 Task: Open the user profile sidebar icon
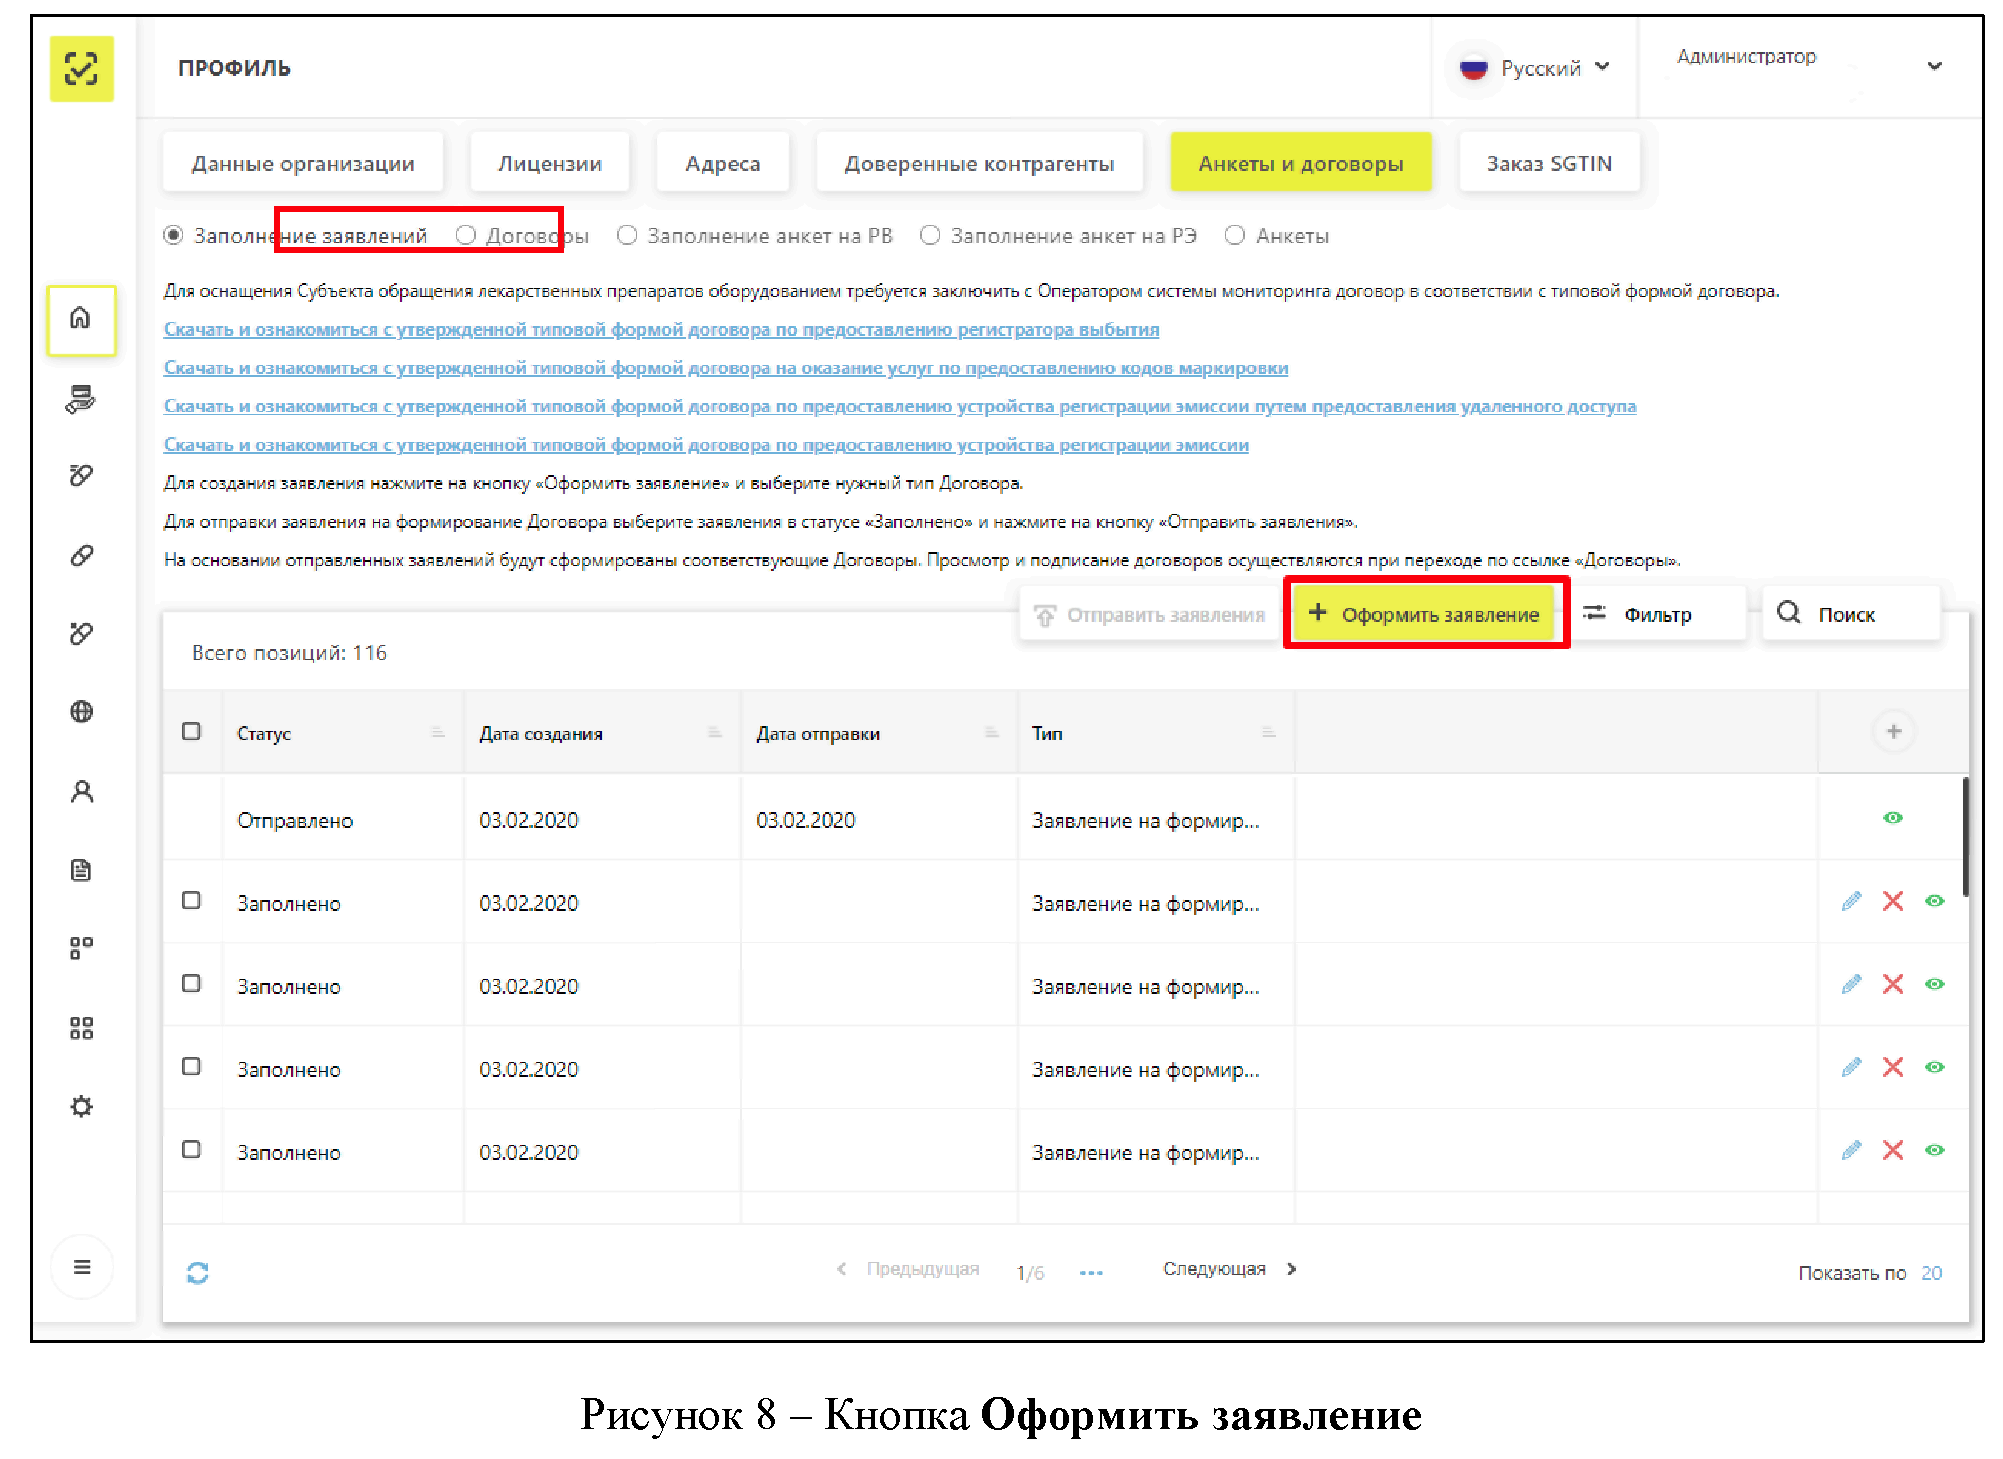pos(81,792)
